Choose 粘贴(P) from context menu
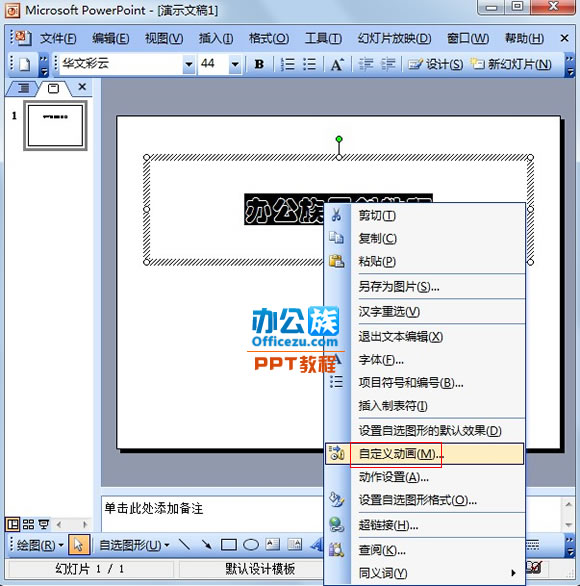The image size is (580, 586). tap(424, 261)
